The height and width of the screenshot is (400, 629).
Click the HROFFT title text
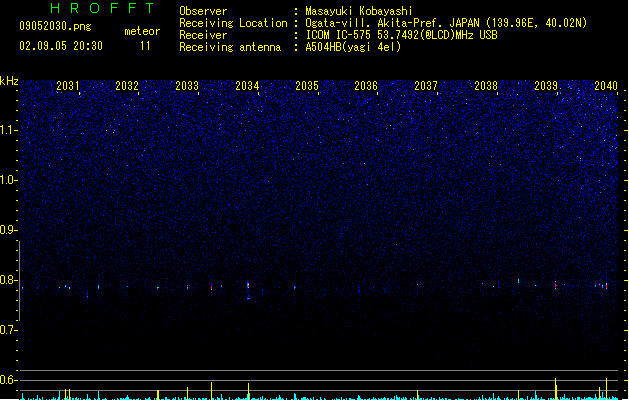point(102,8)
